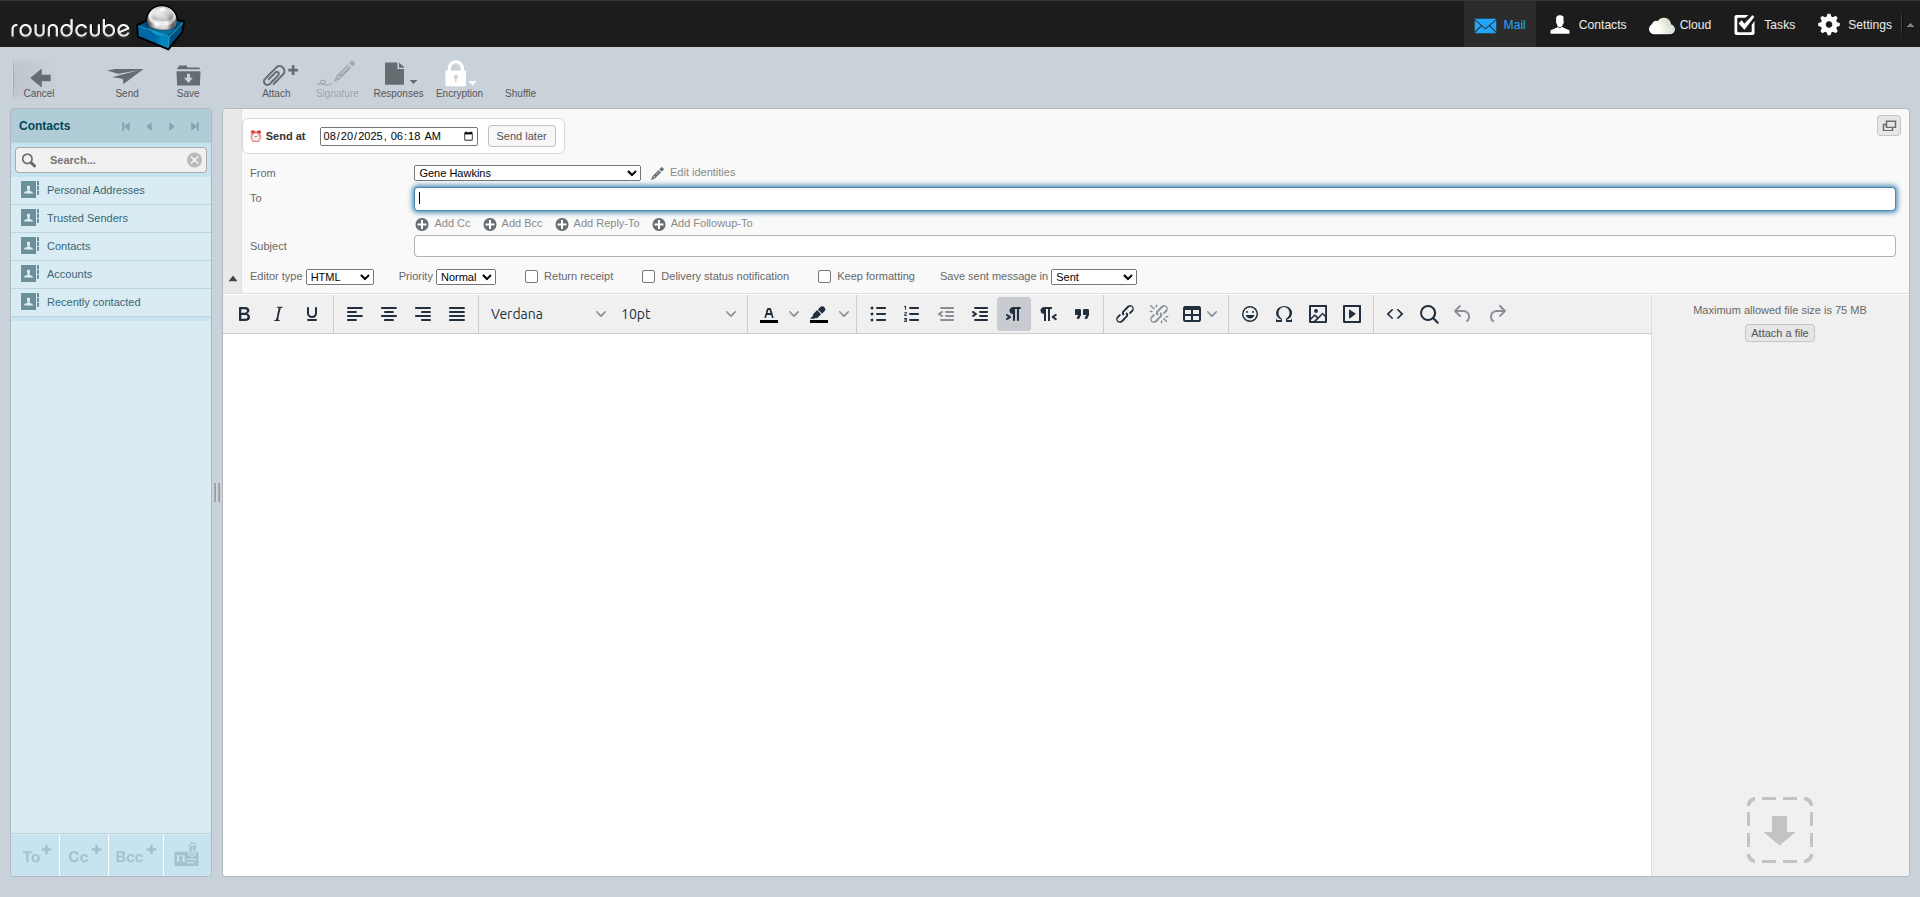Enable the Return receipt checkbox
The height and width of the screenshot is (897, 1920).
click(532, 277)
